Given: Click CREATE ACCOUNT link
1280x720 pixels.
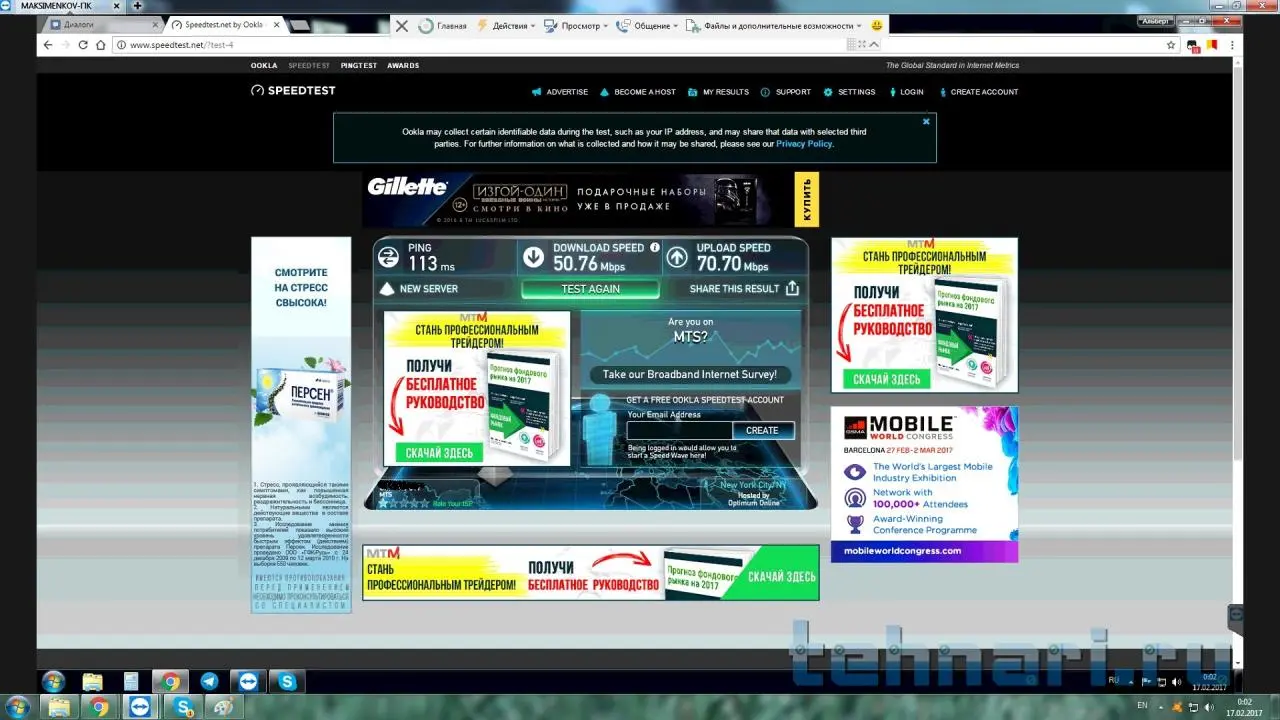Looking at the screenshot, I should tap(979, 92).
